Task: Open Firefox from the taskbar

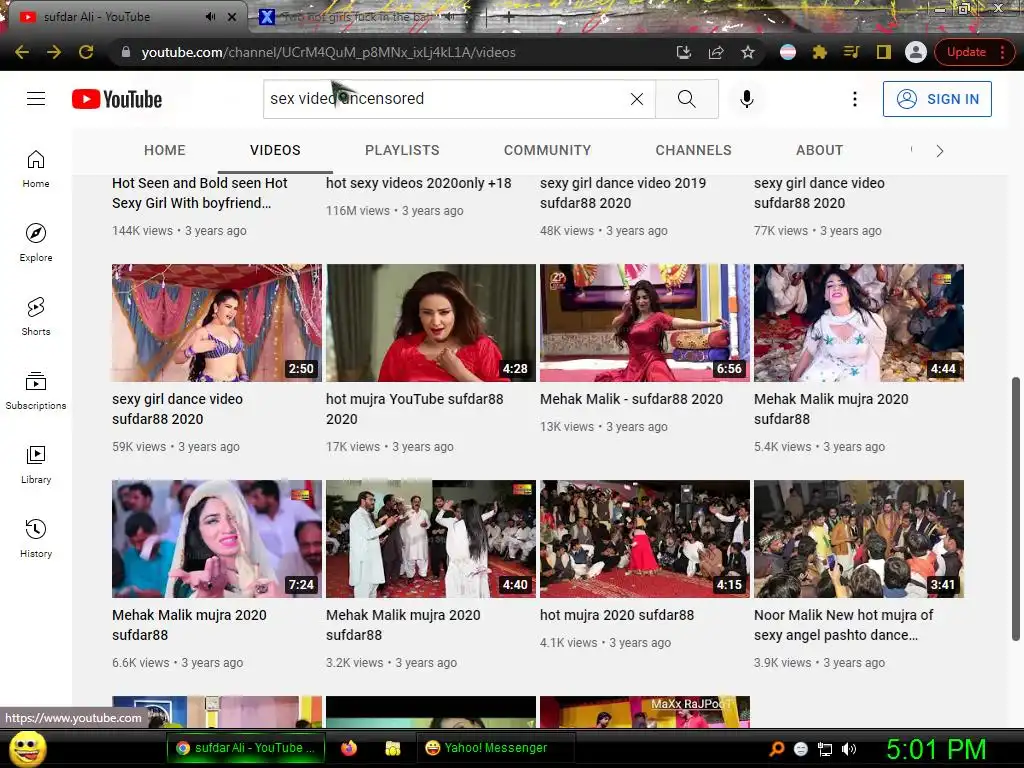Action: pos(349,748)
